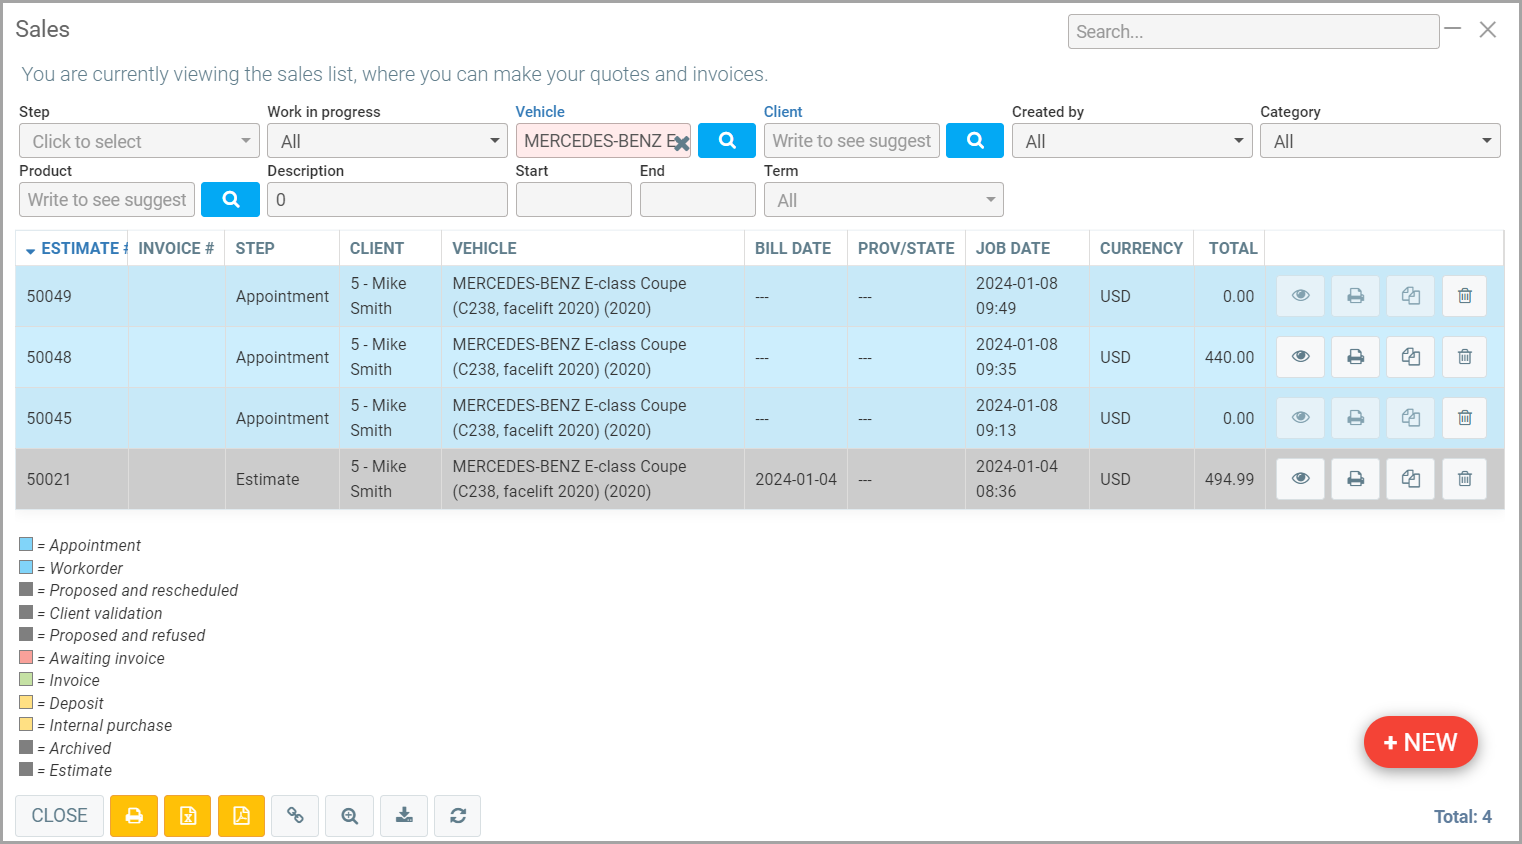Click the red NEW button
The height and width of the screenshot is (844, 1522).
pyautogui.click(x=1420, y=742)
